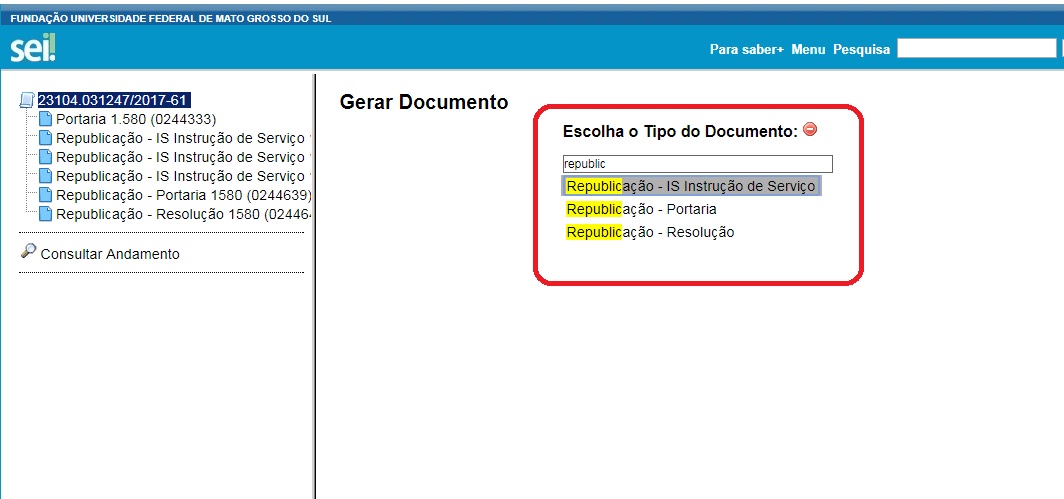
Task: Click icon of first Republicação - IS Instrução tree entry
Action: tap(45, 138)
